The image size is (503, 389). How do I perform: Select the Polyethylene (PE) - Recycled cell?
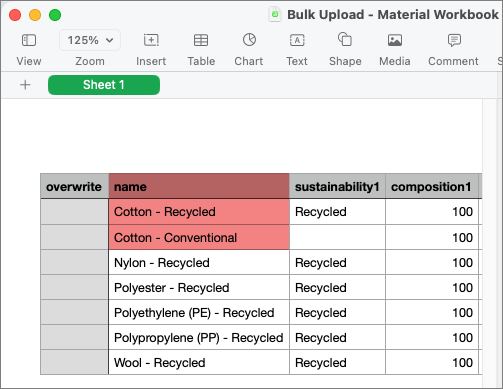coord(199,313)
